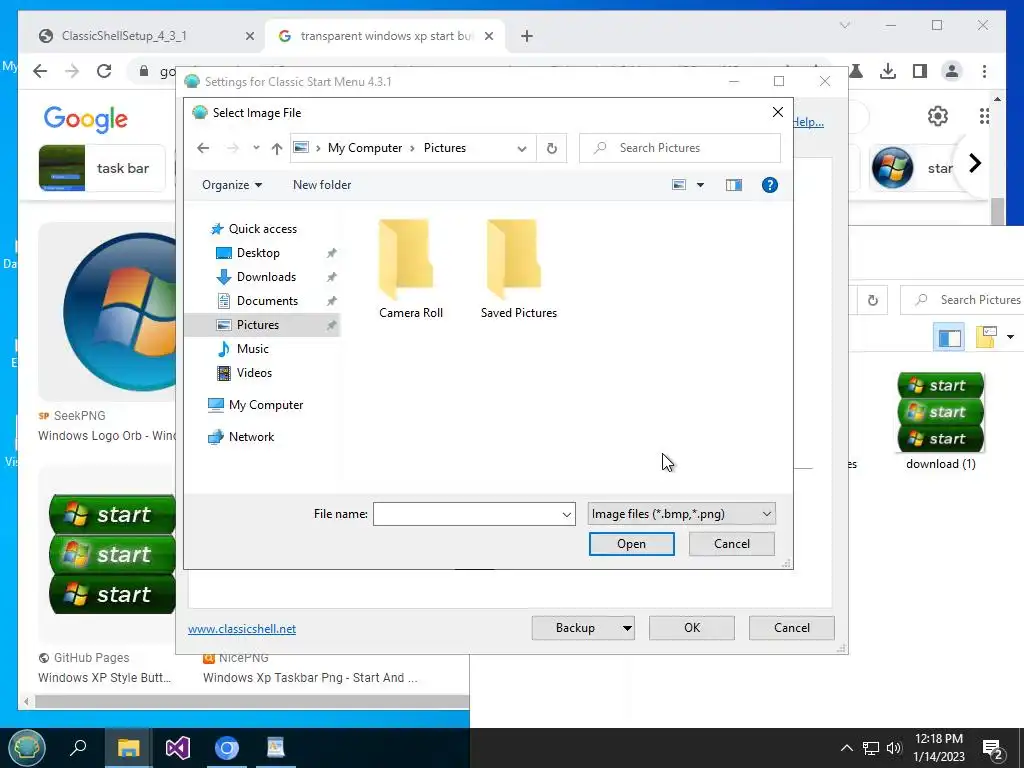Open Visual Studio from taskbar
Screen dimensions: 1024x768
pyautogui.click(x=178, y=748)
